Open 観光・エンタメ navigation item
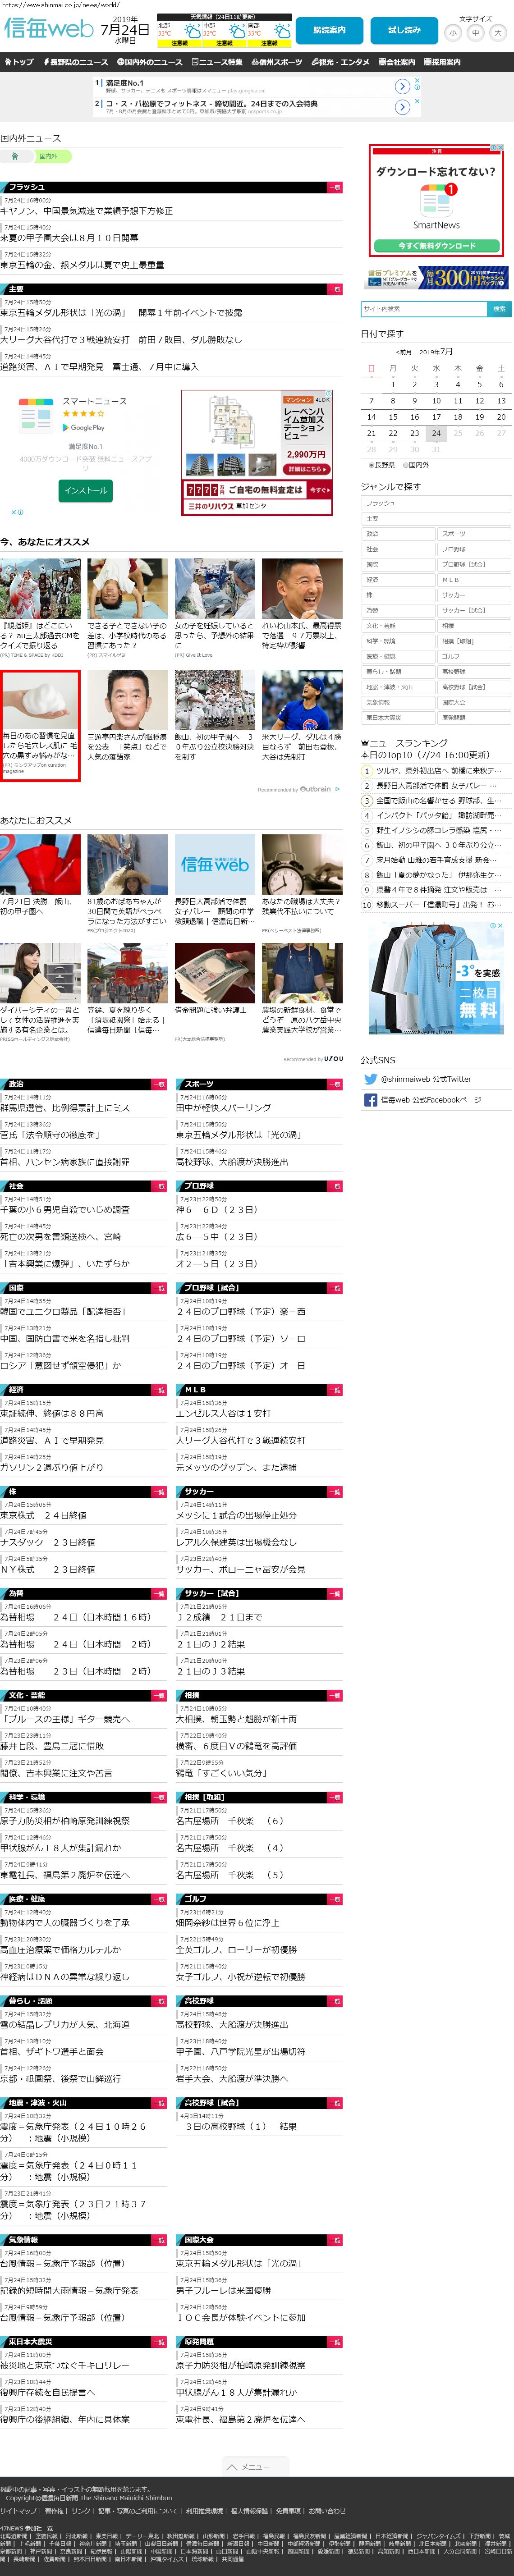This screenshot has height=2576, width=514. point(340,62)
